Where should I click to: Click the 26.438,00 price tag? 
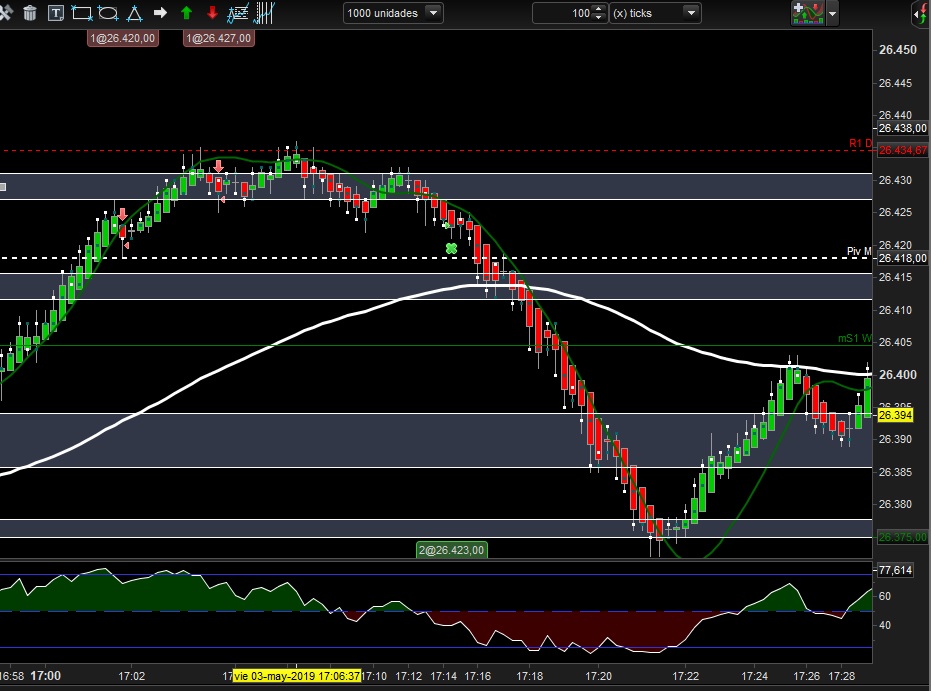point(902,128)
